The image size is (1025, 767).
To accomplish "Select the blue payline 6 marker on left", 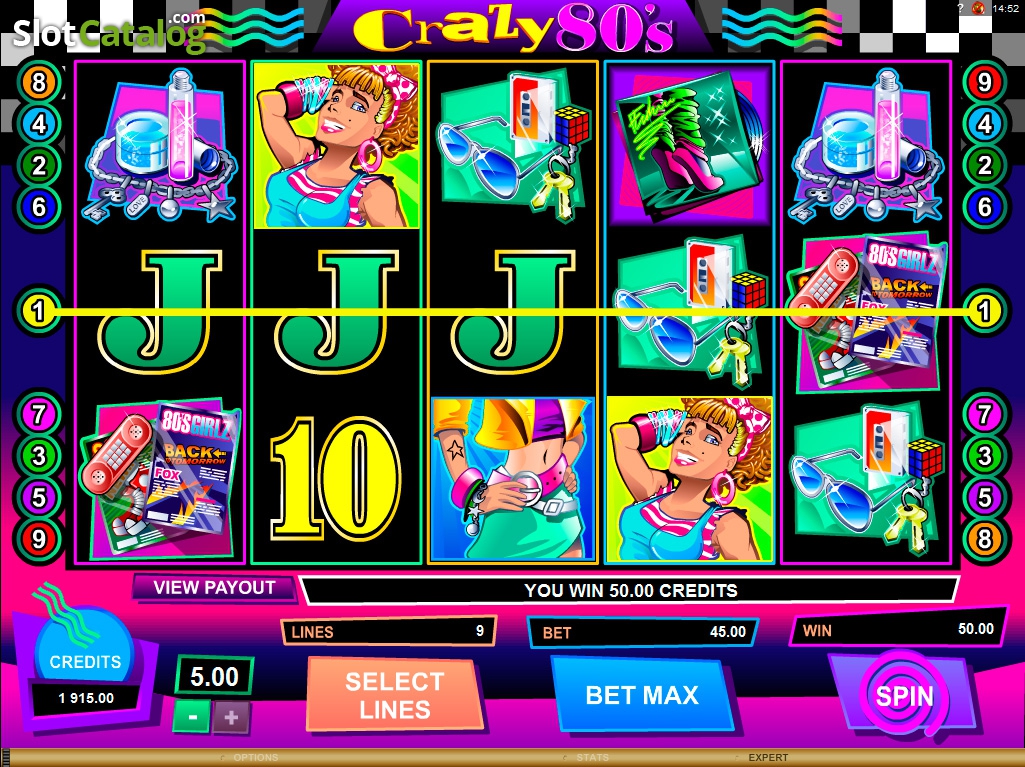I will pyautogui.click(x=39, y=207).
